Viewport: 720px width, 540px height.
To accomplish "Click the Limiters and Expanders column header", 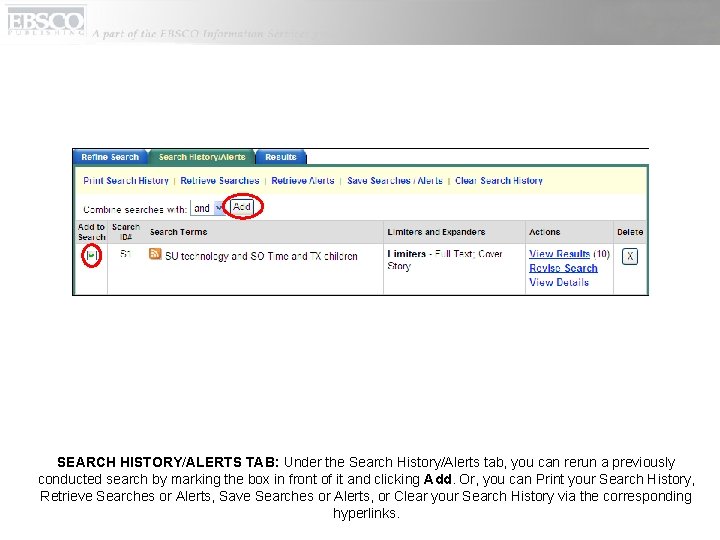I will click(436, 232).
